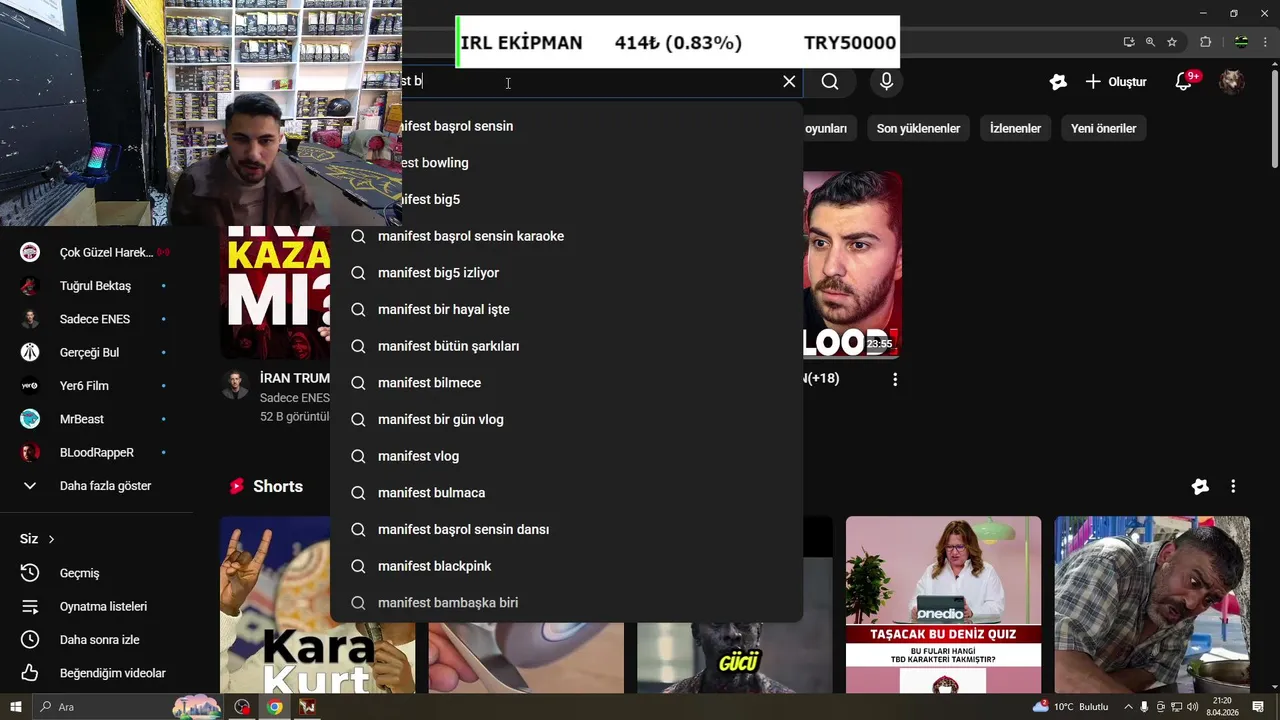Open options for the 23:55 video

pyautogui.click(x=895, y=379)
